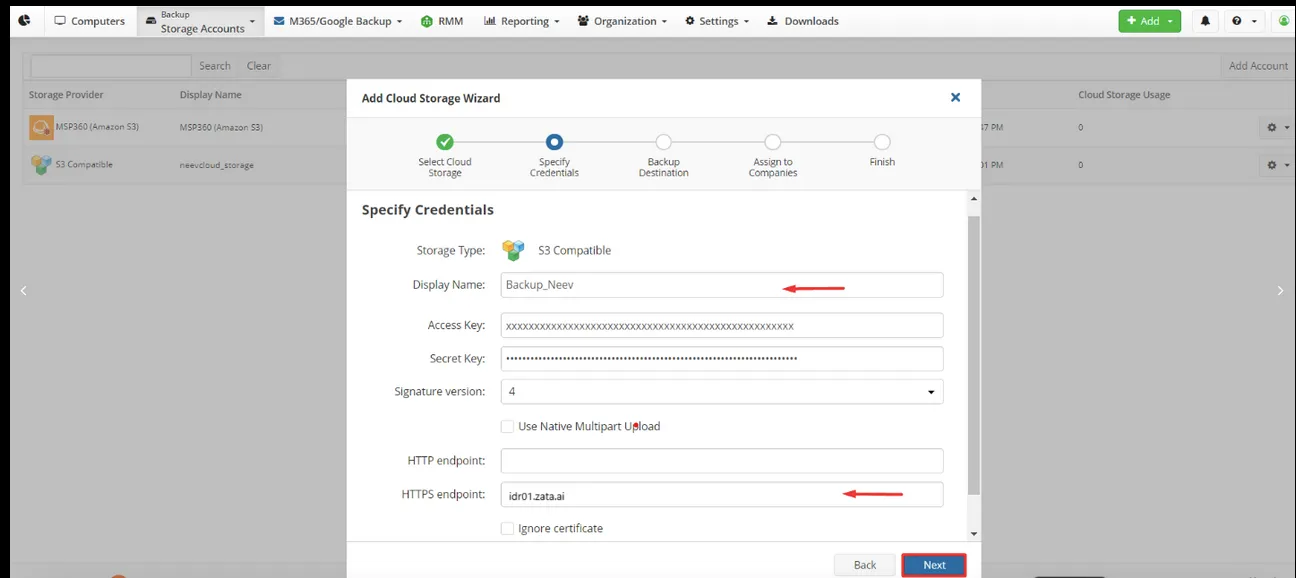Click the Secret Key field
This screenshot has width=1296, height=578.
(x=722, y=358)
